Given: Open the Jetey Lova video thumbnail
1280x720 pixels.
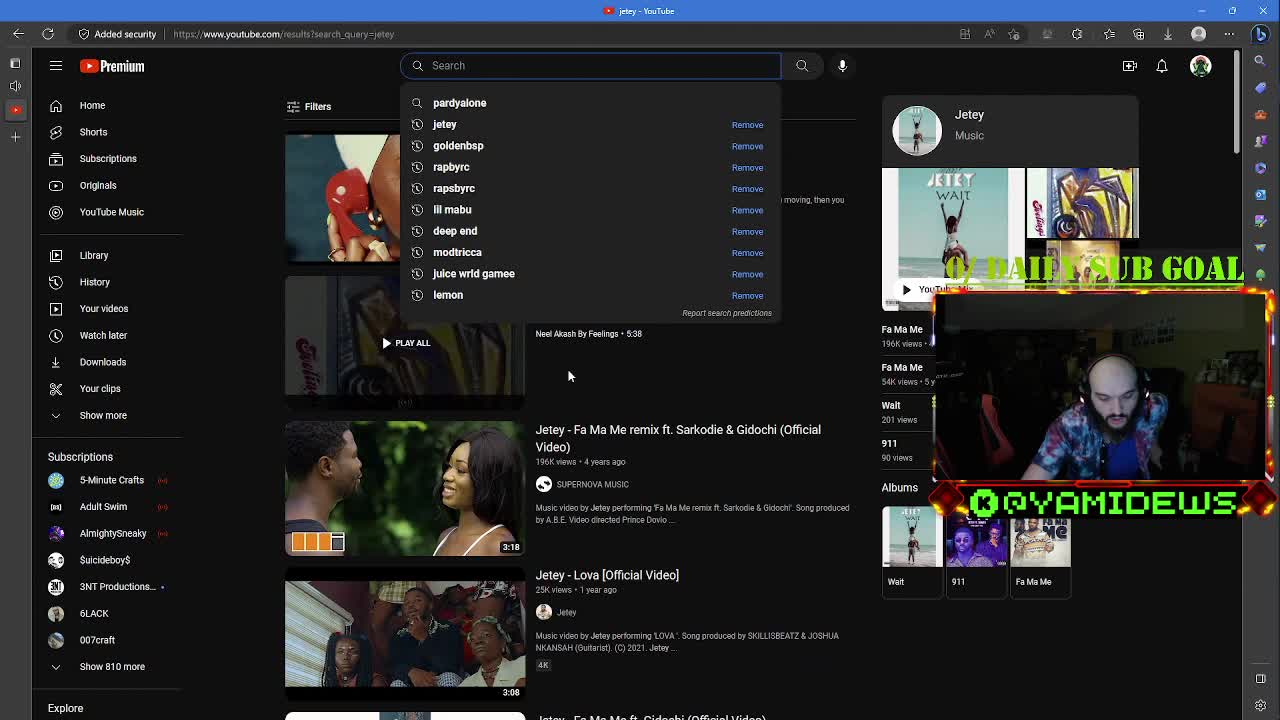Looking at the screenshot, I should [x=404, y=633].
